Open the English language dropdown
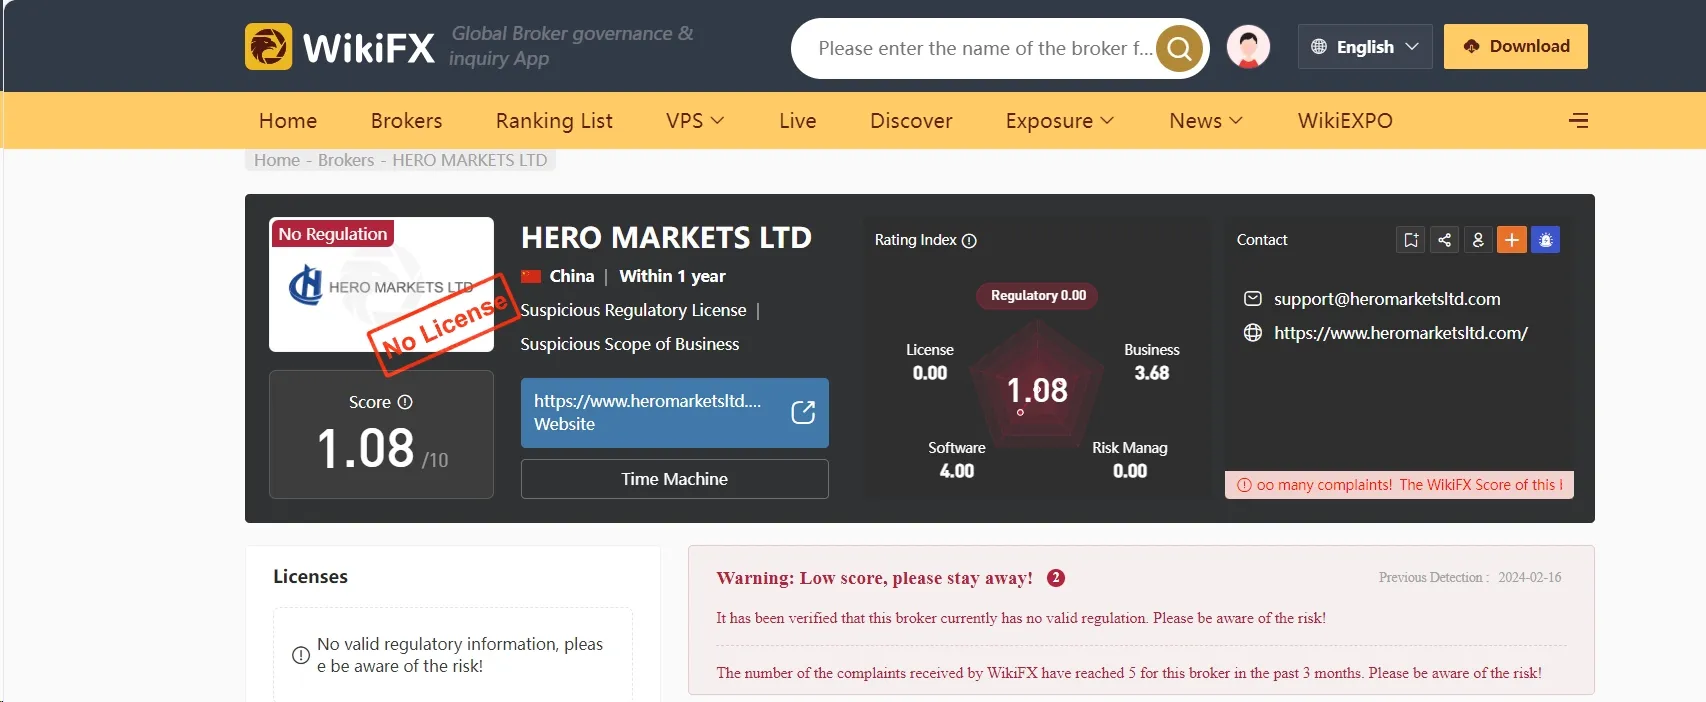Screen dimensions: 1706x702 pyautogui.click(x=1365, y=47)
